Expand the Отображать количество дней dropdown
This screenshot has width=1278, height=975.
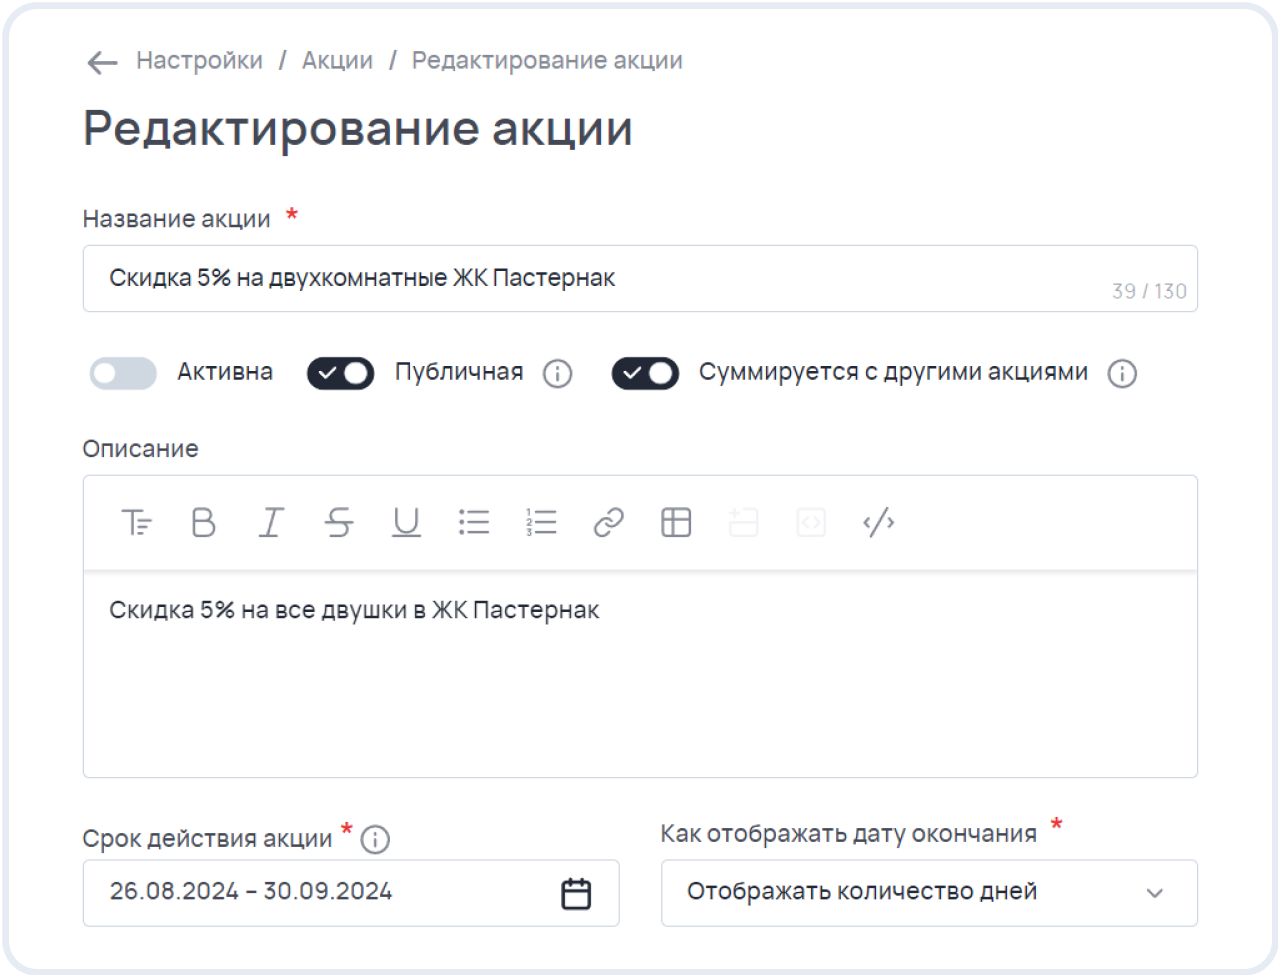point(928,892)
